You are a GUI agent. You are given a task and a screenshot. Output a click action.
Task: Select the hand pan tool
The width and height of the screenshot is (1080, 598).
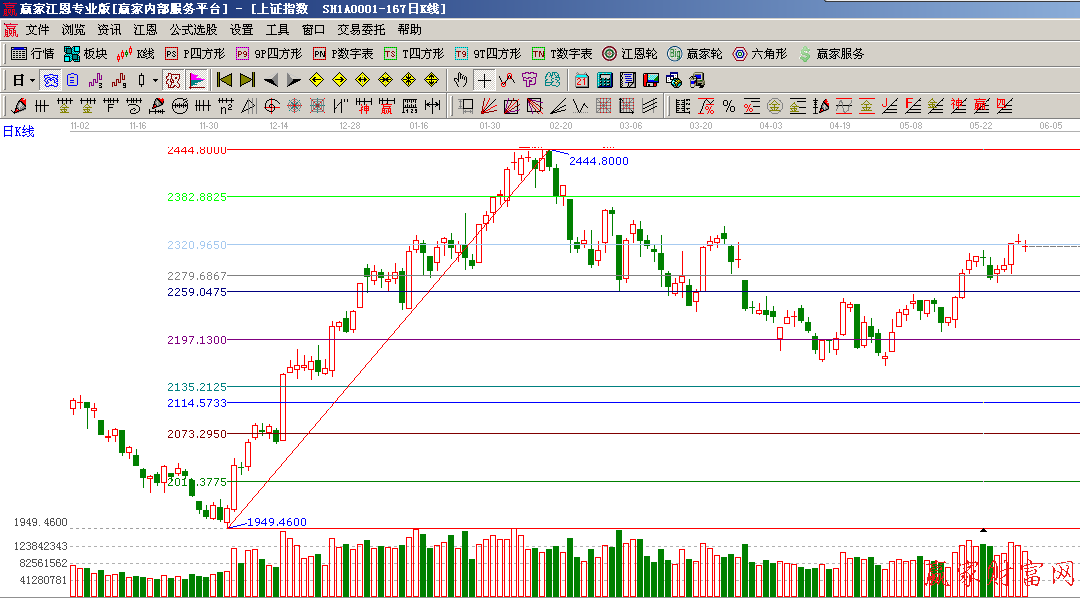(461, 80)
